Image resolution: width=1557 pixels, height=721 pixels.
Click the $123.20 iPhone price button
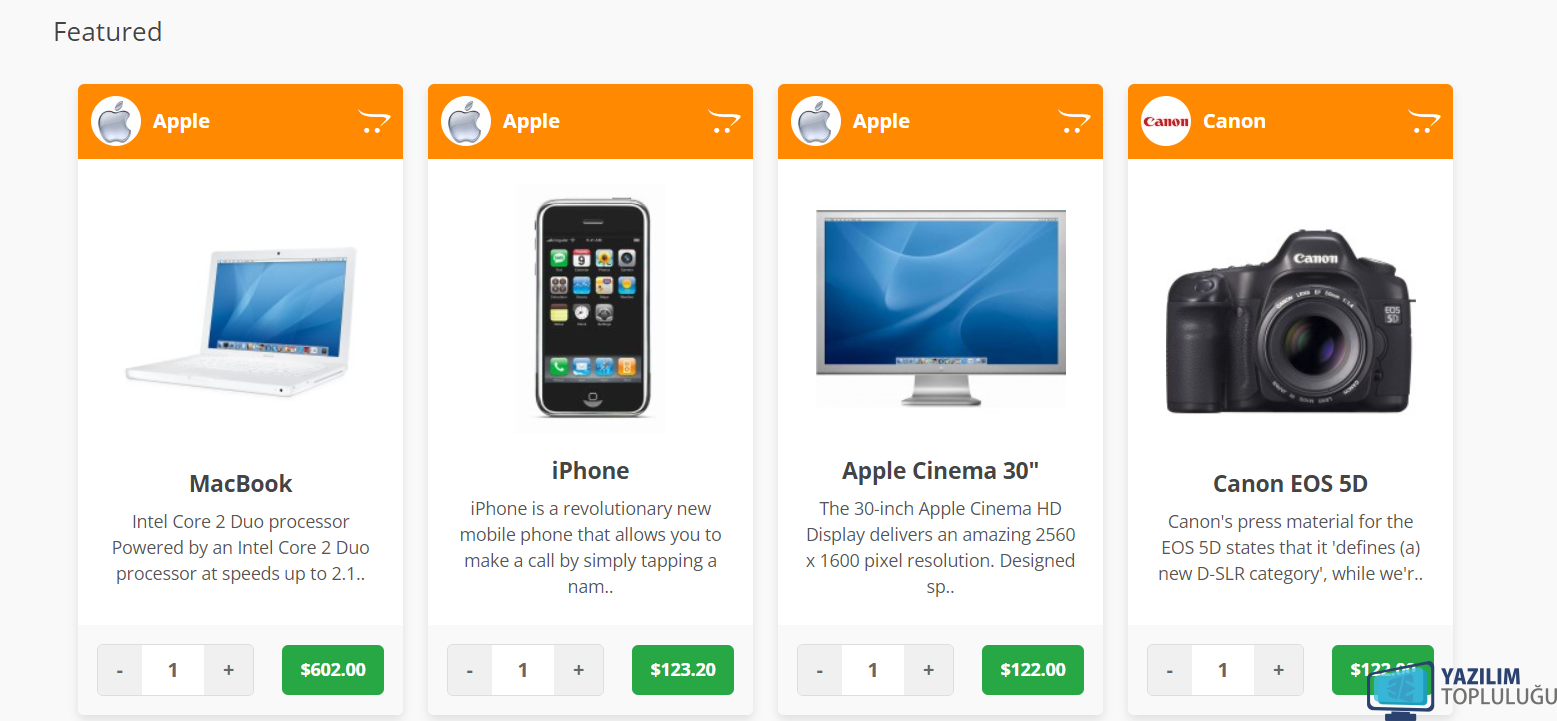[x=683, y=670]
